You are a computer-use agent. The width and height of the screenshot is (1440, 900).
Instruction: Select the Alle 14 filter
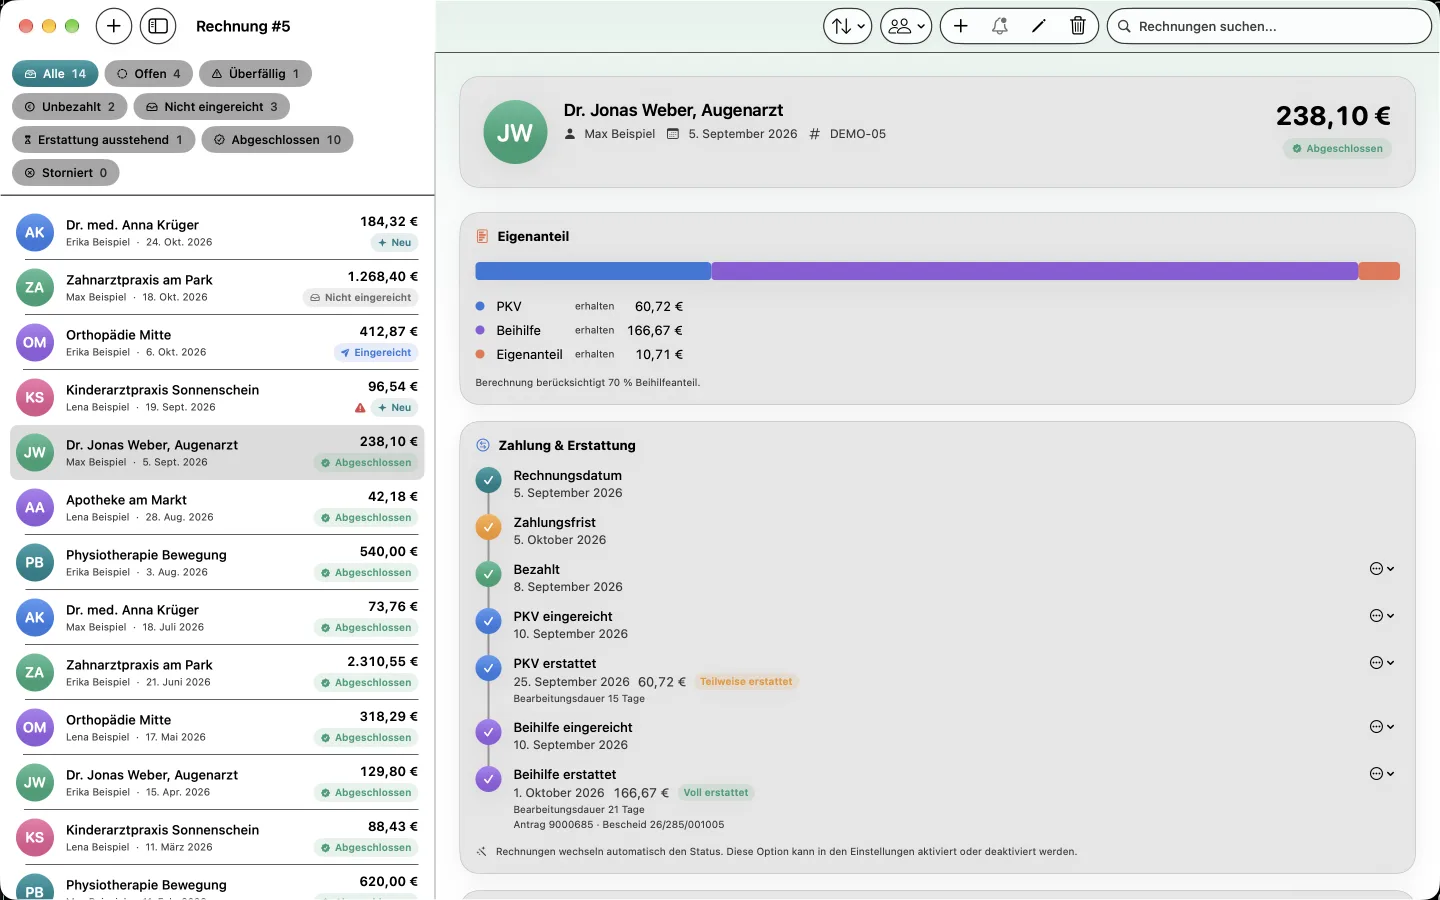[x=55, y=74]
